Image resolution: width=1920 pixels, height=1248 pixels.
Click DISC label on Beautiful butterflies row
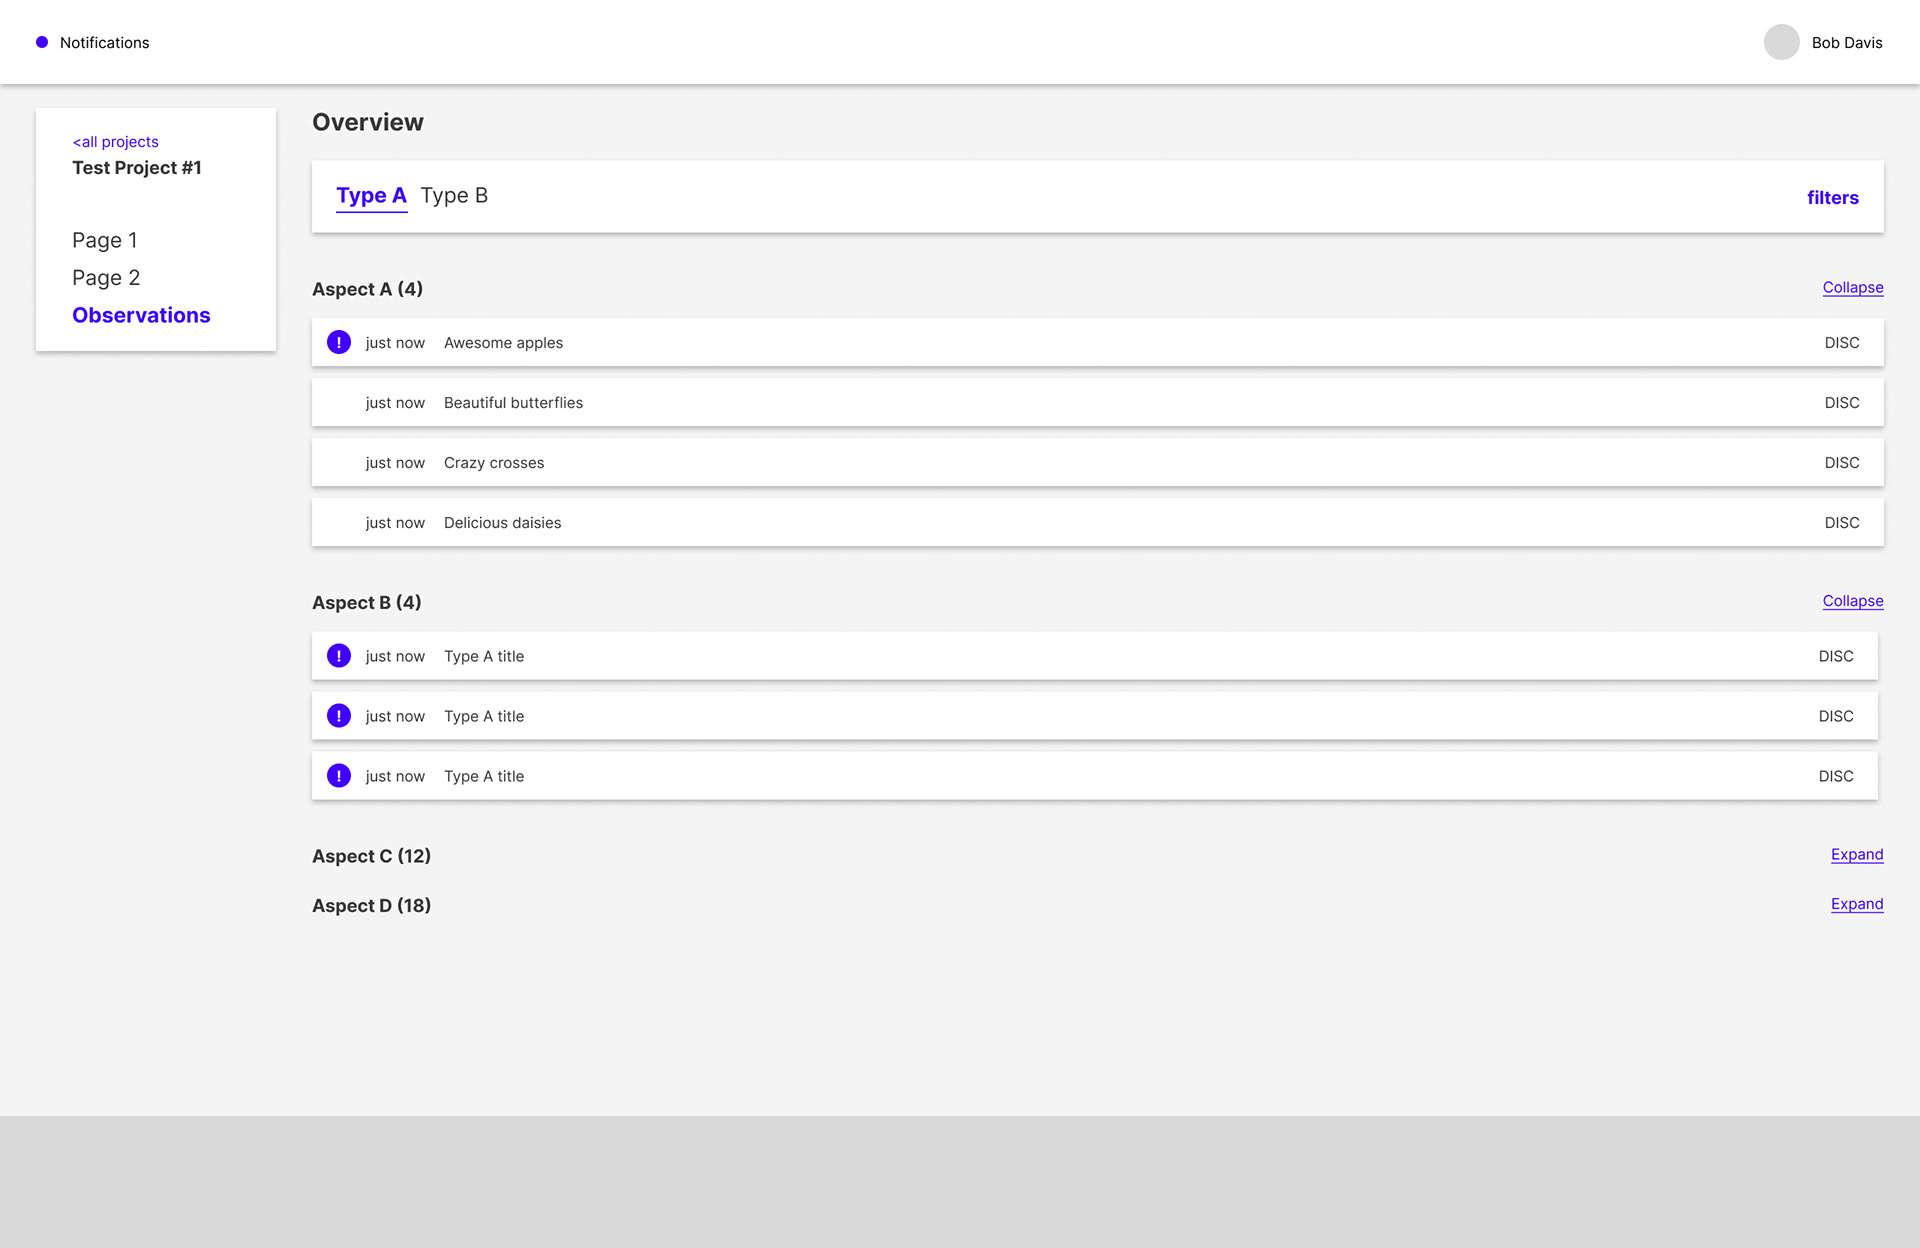[1842, 403]
